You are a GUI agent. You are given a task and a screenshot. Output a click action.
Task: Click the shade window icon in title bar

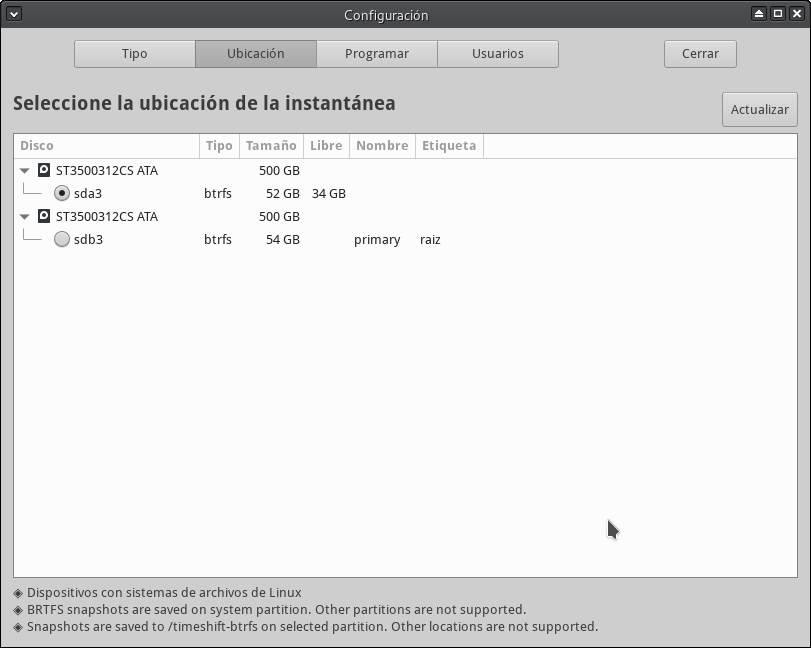click(x=759, y=14)
